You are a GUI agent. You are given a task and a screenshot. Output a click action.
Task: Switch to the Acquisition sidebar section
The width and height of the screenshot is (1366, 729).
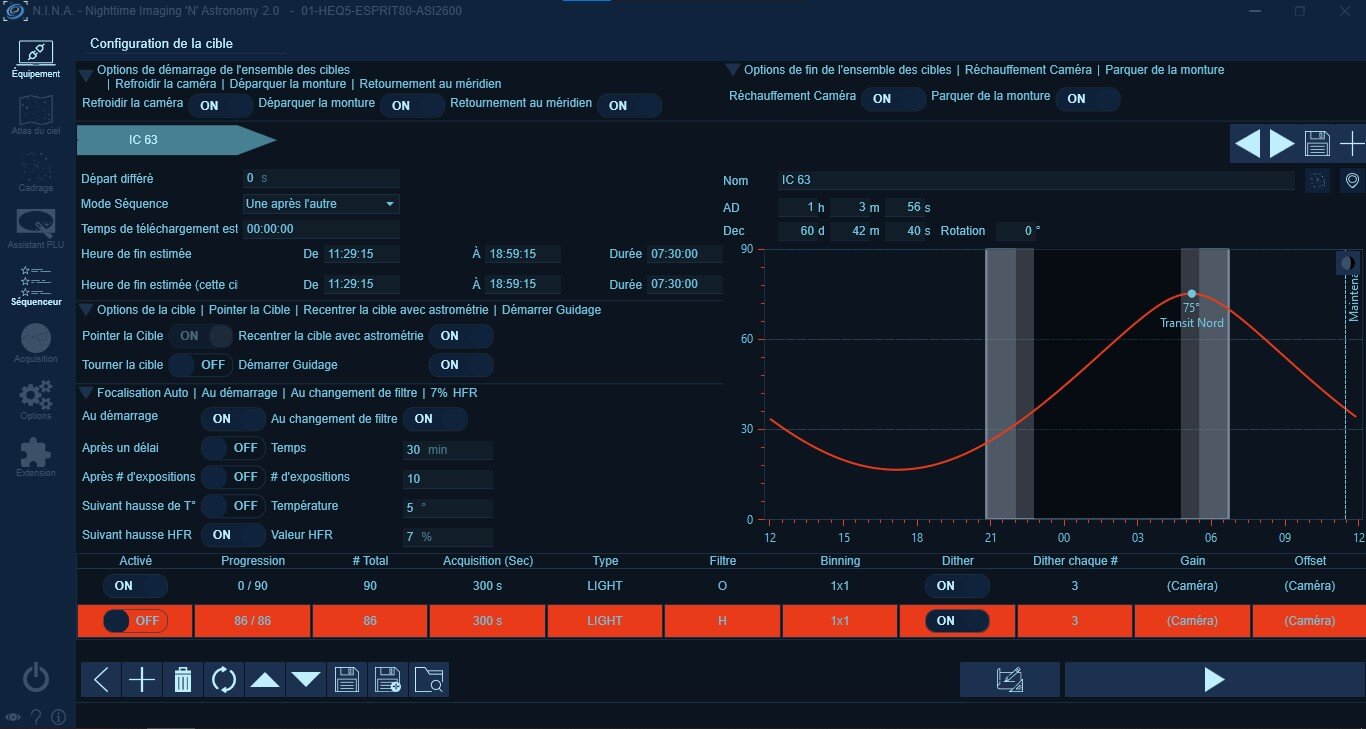coord(36,342)
